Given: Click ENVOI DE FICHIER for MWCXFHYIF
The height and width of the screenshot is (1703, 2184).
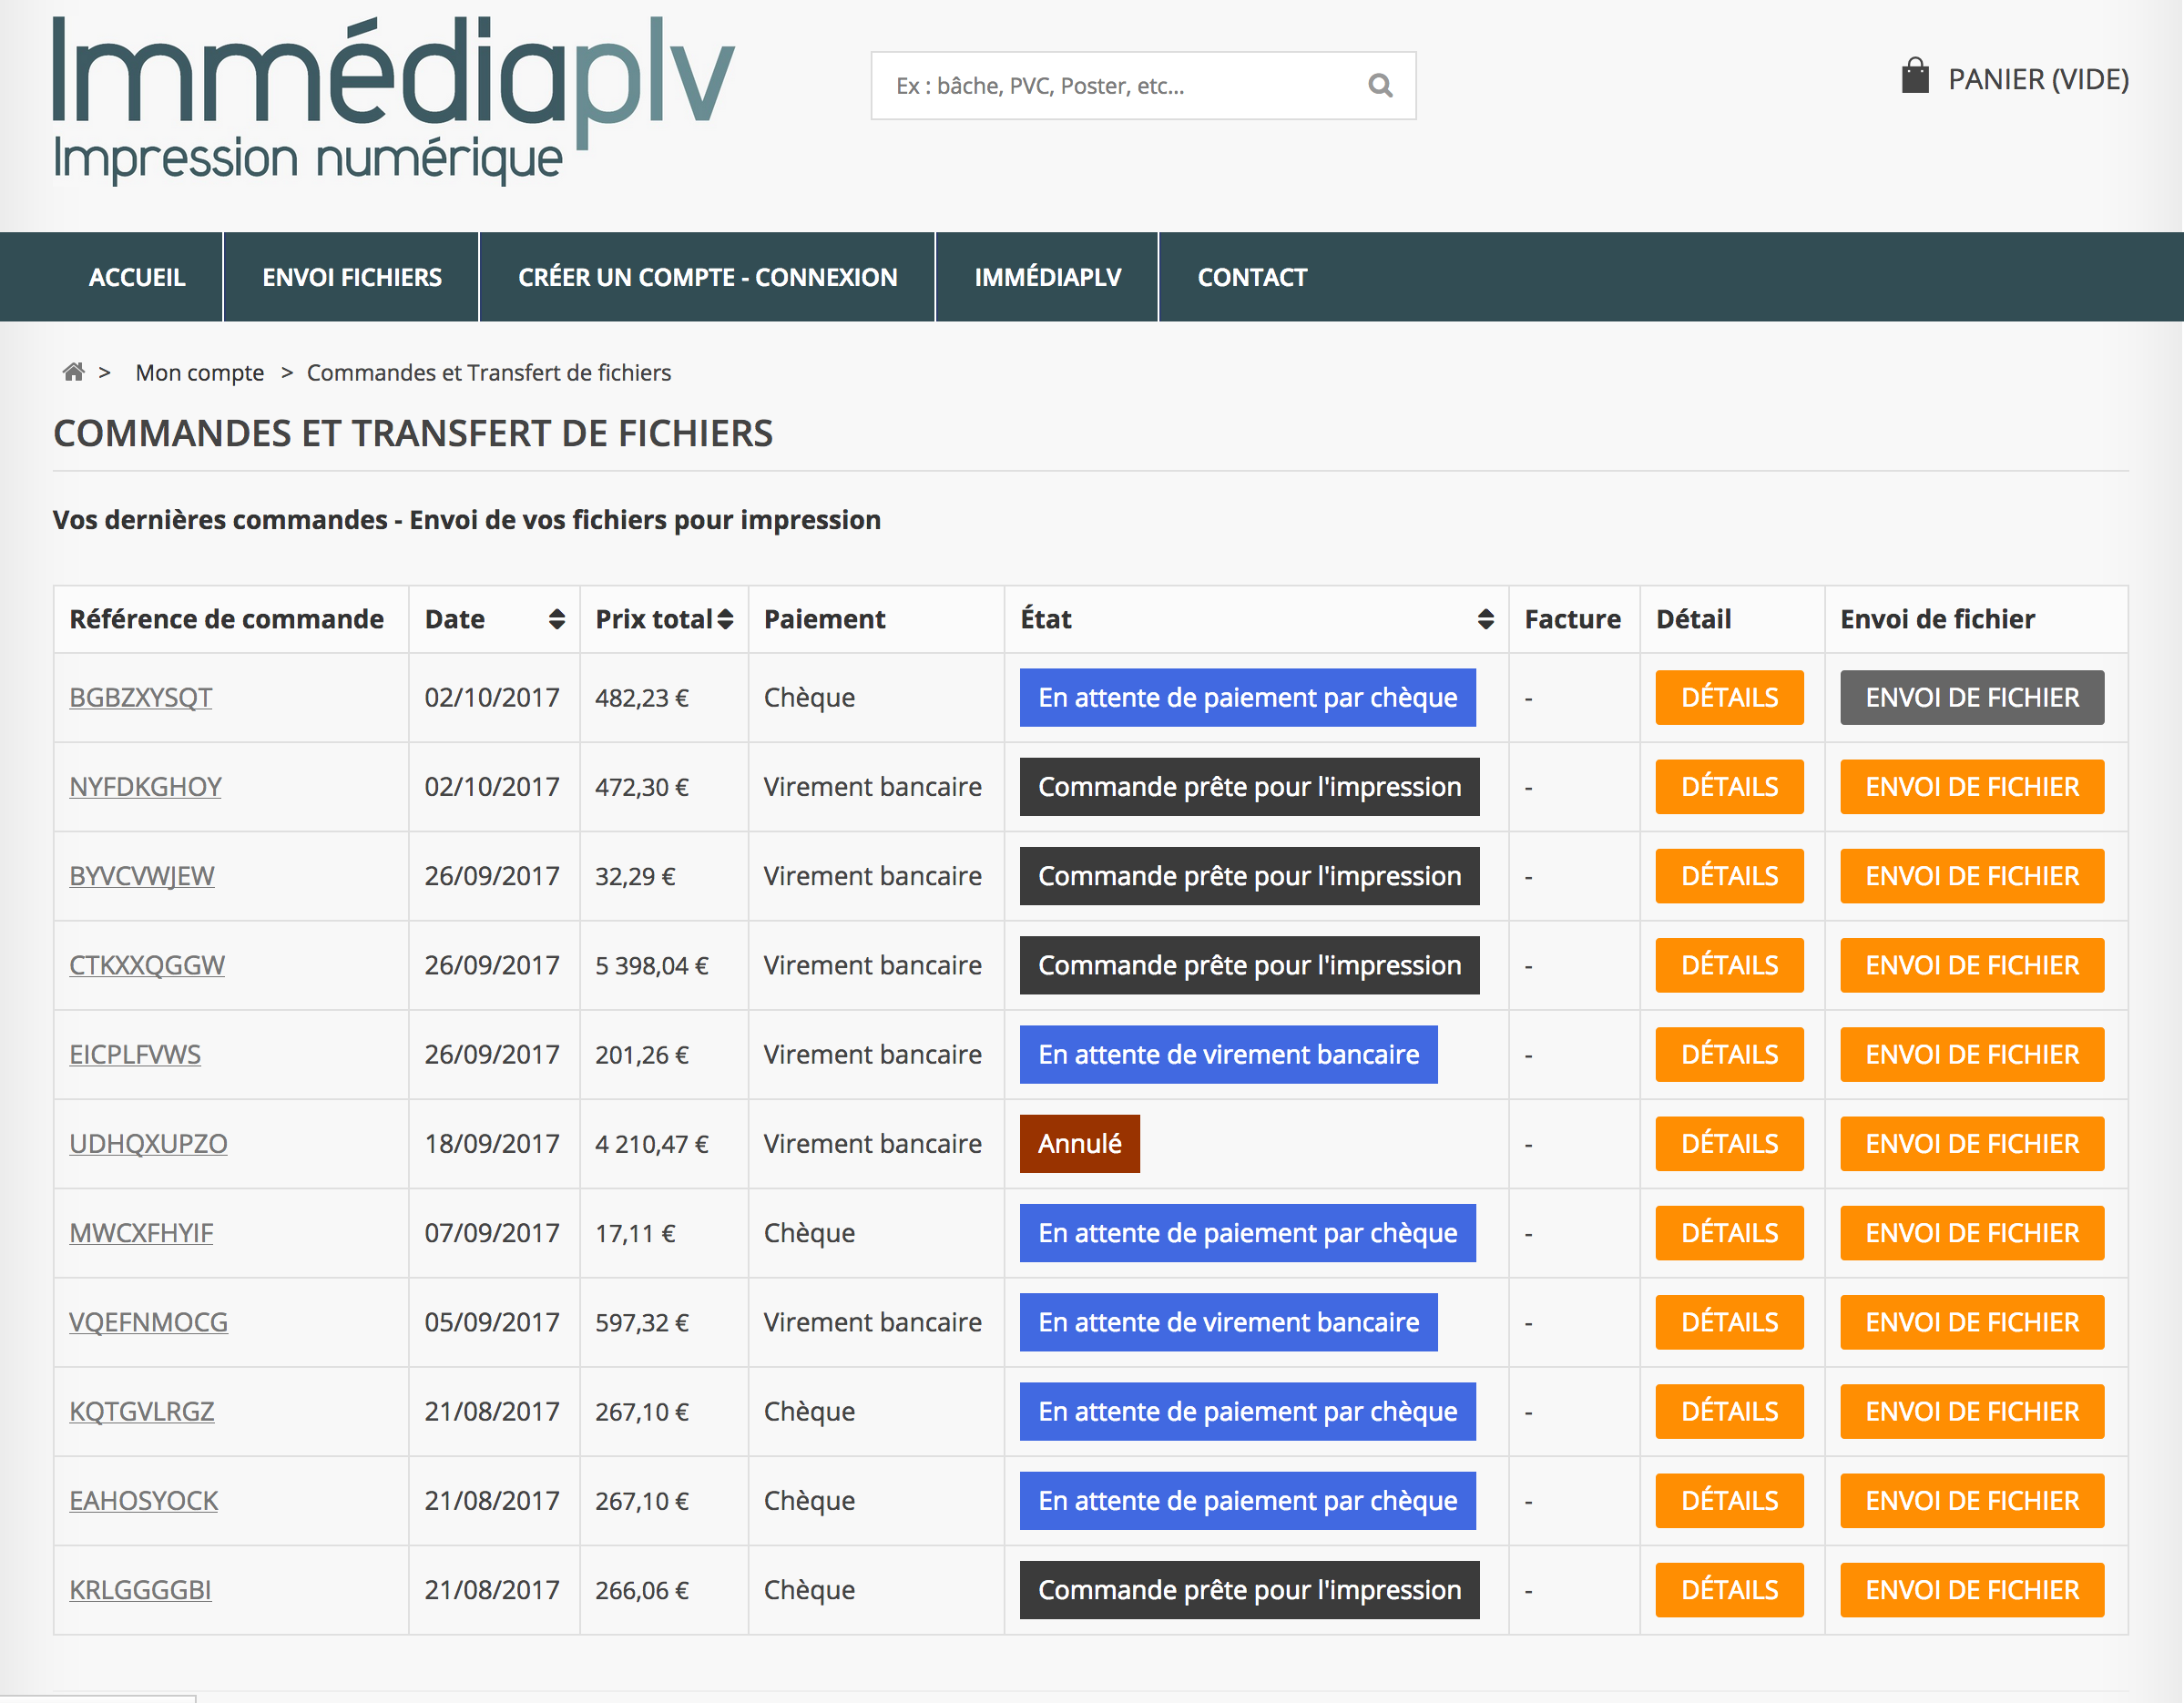Looking at the screenshot, I should [1972, 1233].
